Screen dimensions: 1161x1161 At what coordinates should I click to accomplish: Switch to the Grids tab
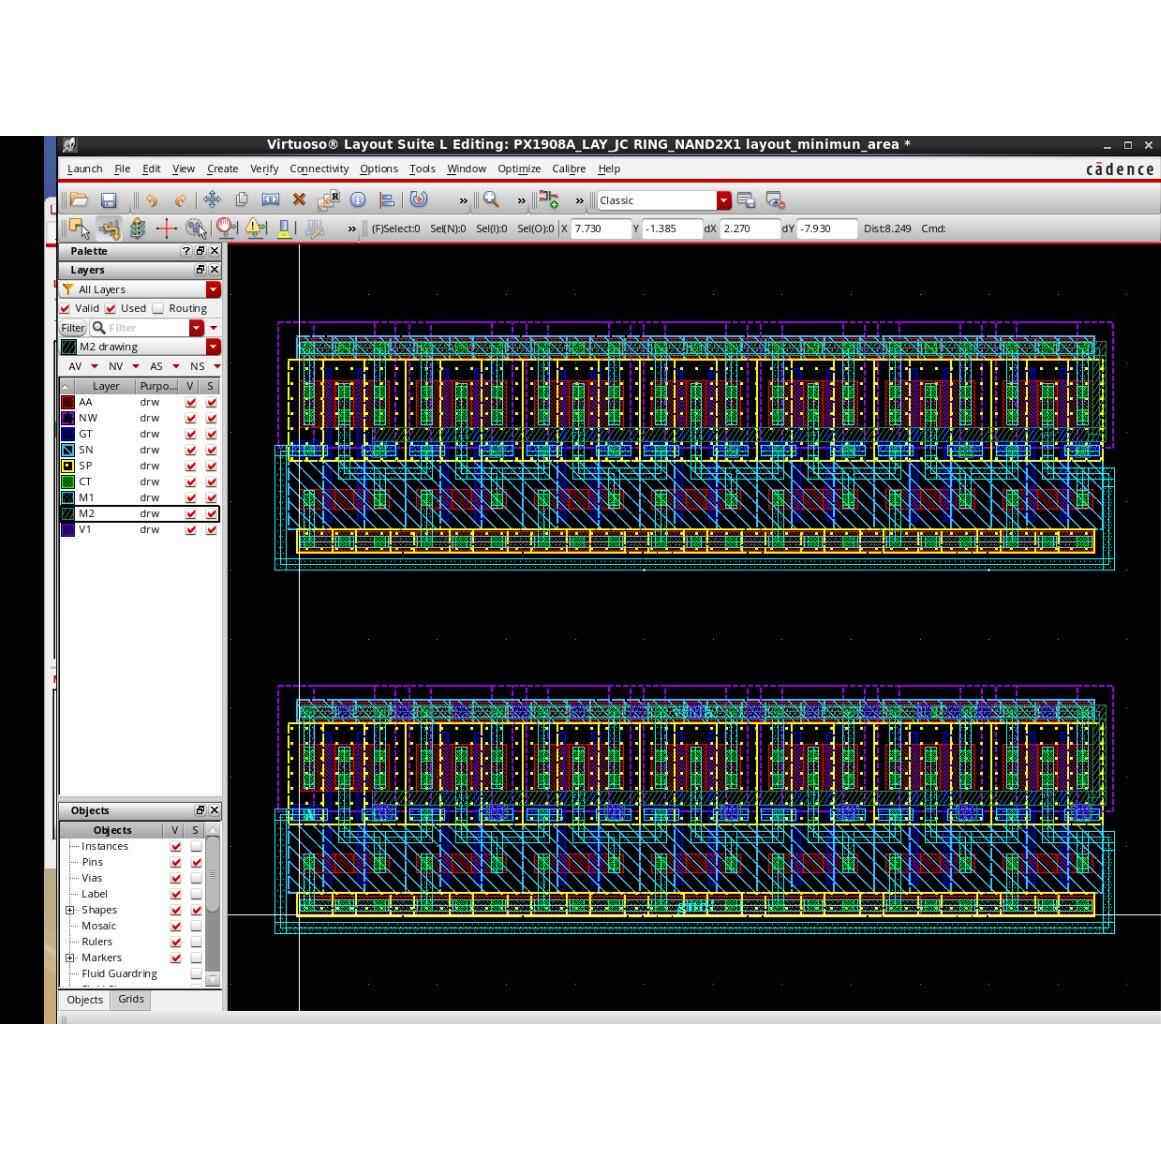pyautogui.click(x=131, y=1000)
